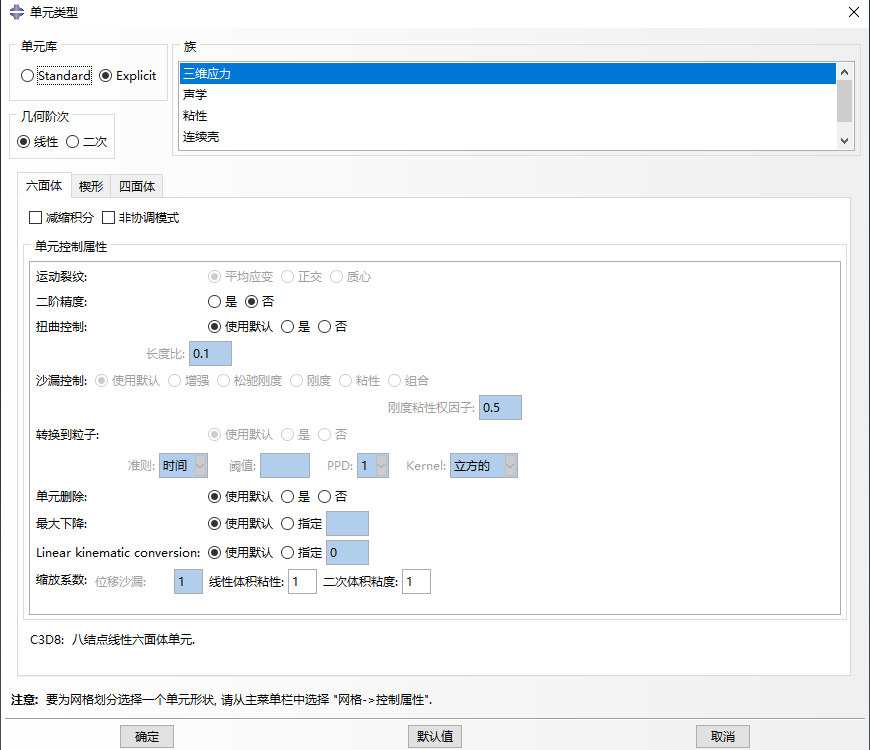
Task: Select the Standard element library radio
Action: (27, 75)
